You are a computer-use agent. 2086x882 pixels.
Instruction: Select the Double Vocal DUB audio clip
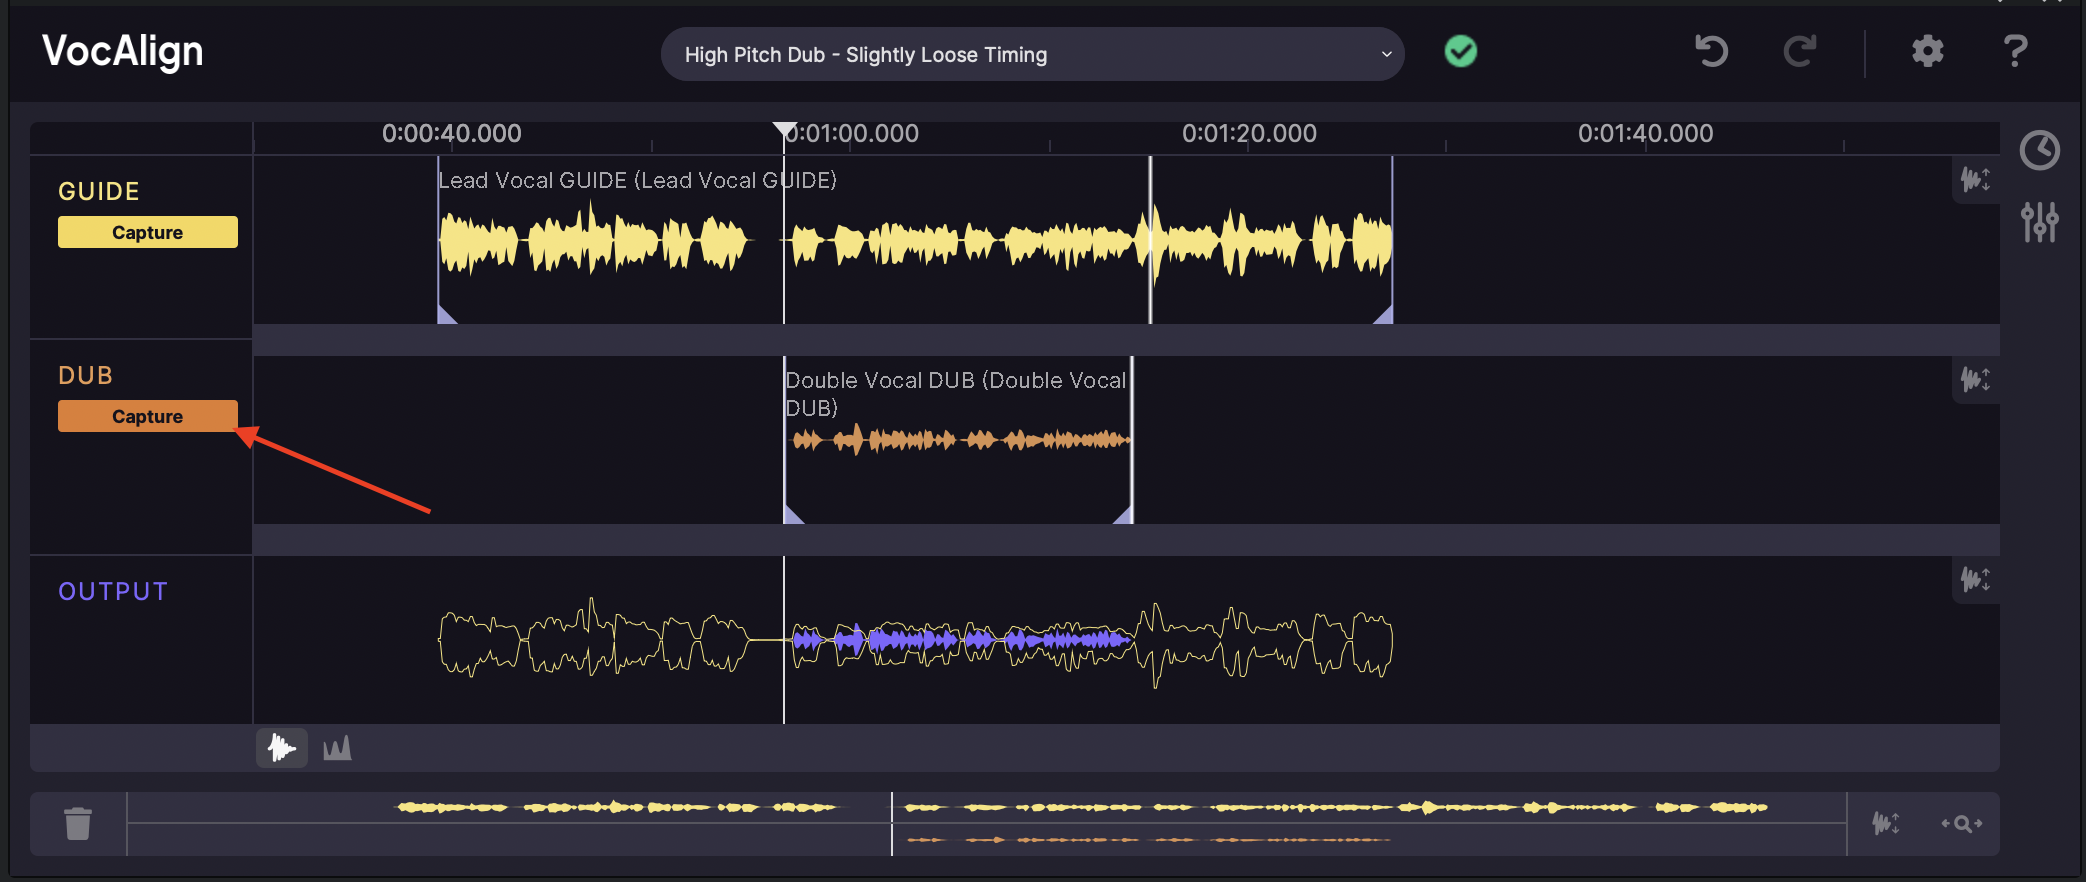[958, 440]
